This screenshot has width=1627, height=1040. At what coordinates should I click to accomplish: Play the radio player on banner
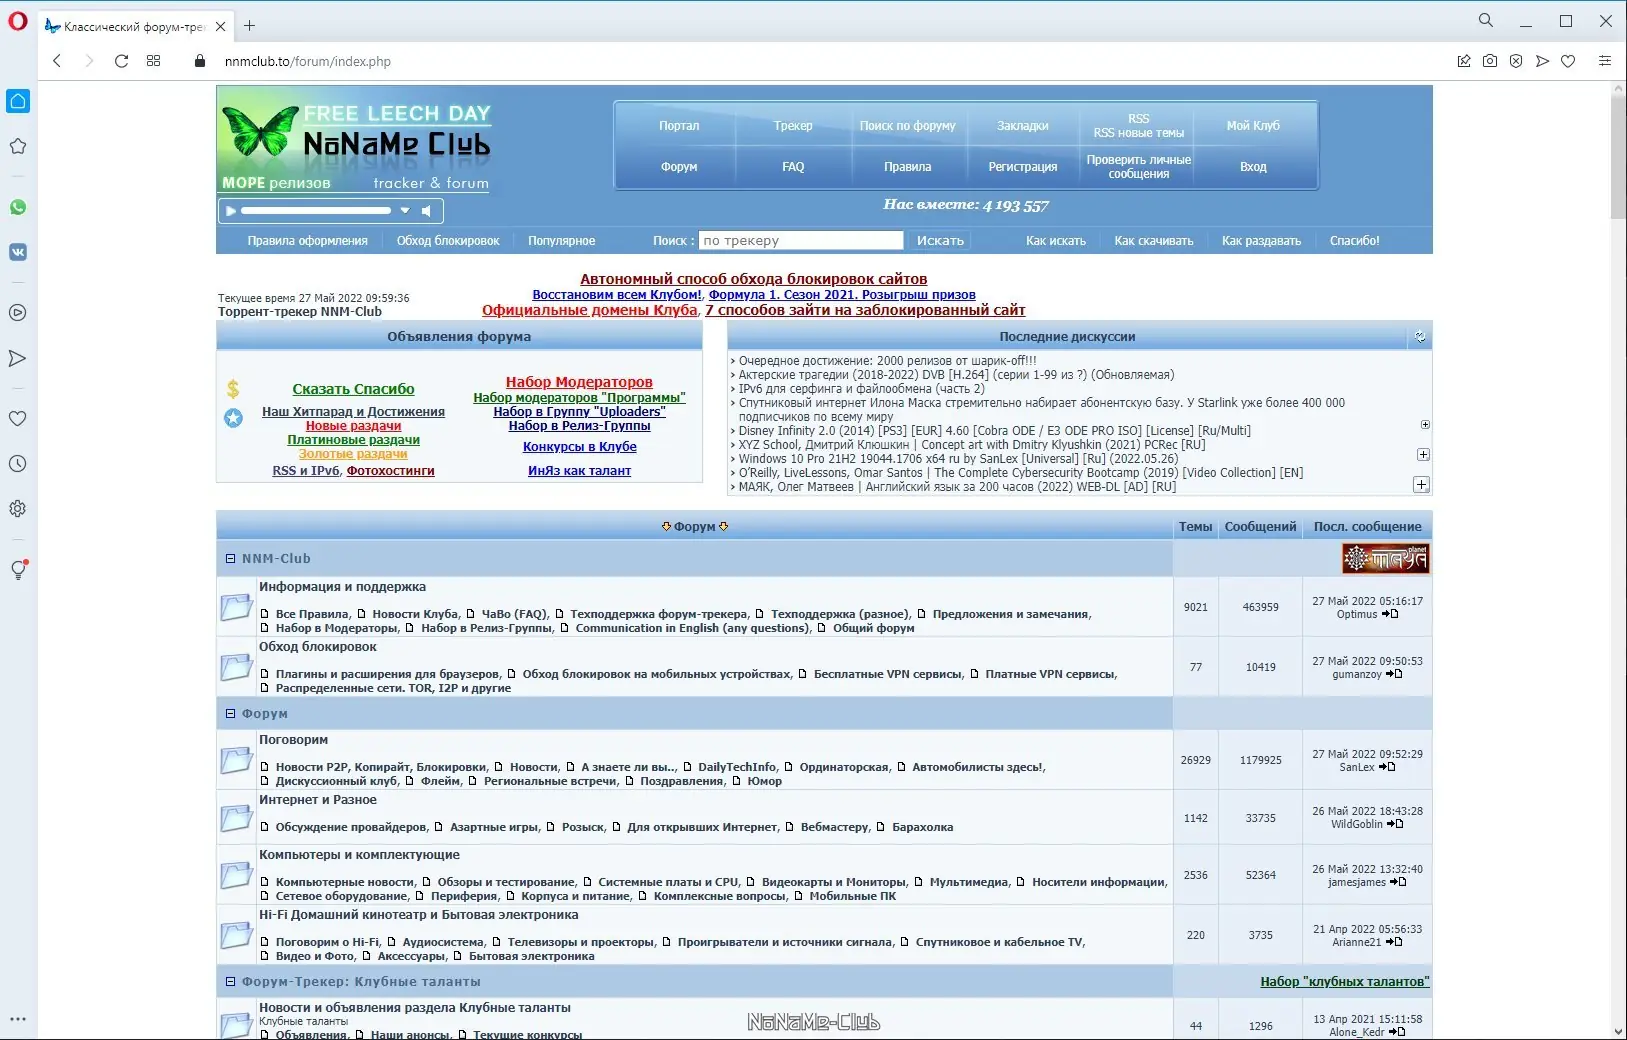tap(231, 211)
